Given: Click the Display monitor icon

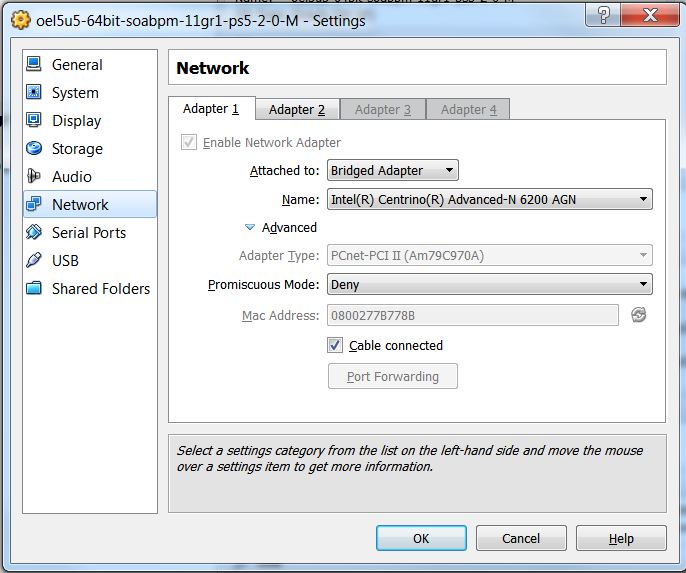Looking at the screenshot, I should point(34,120).
